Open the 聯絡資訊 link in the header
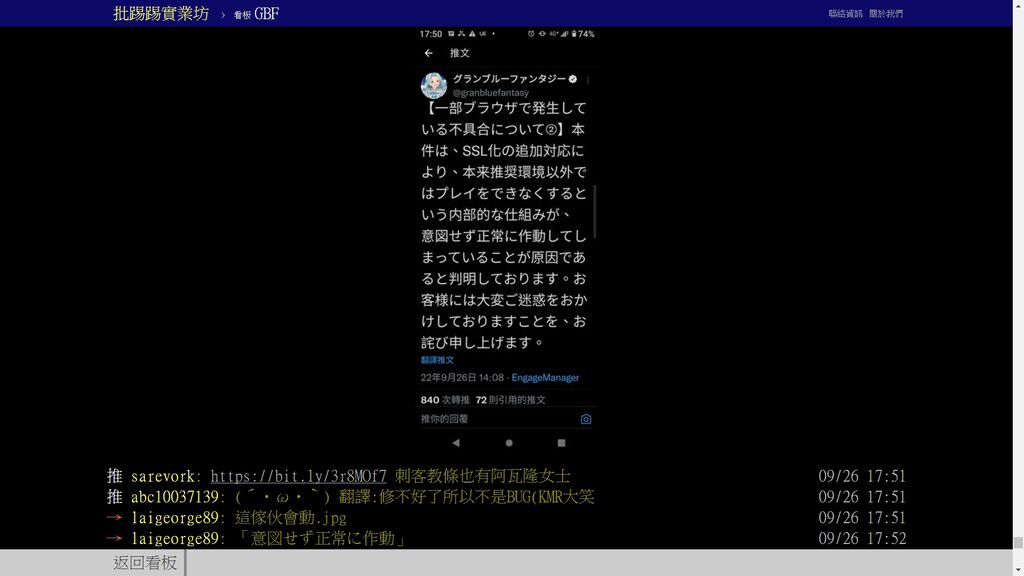The width and height of the screenshot is (1024, 576). click(845, 14)
